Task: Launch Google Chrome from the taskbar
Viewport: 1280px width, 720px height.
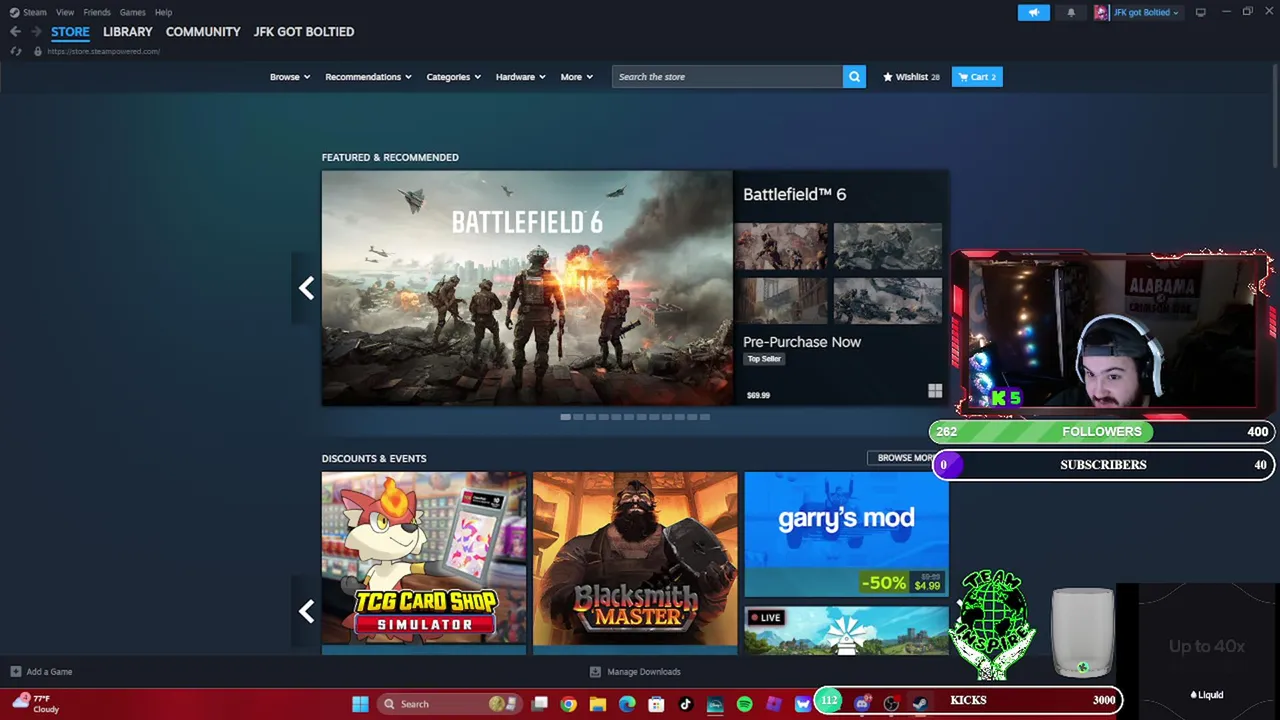Action: [568, 704]
